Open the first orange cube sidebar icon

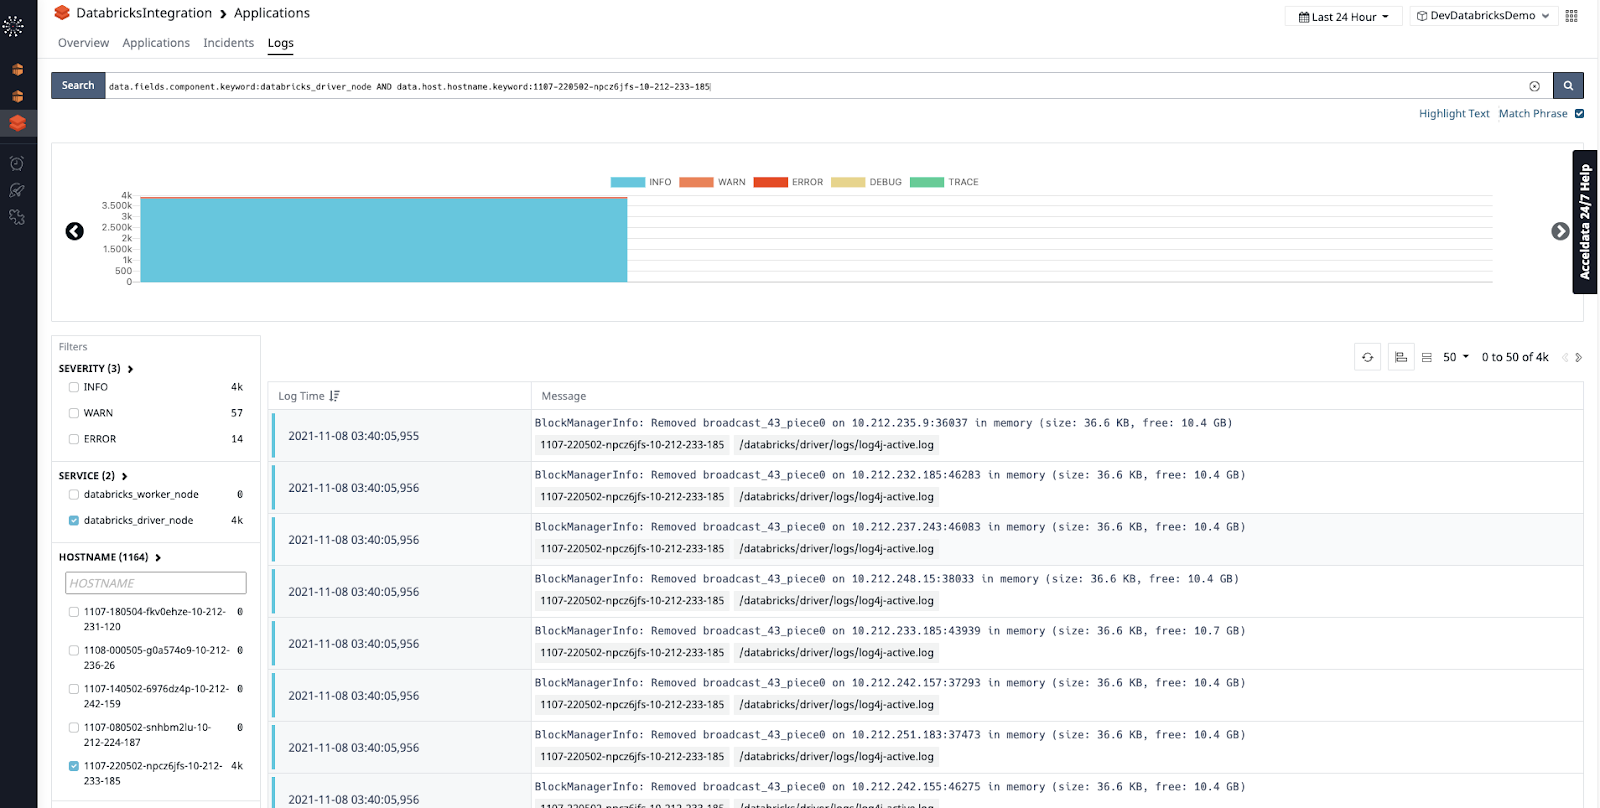17,70
